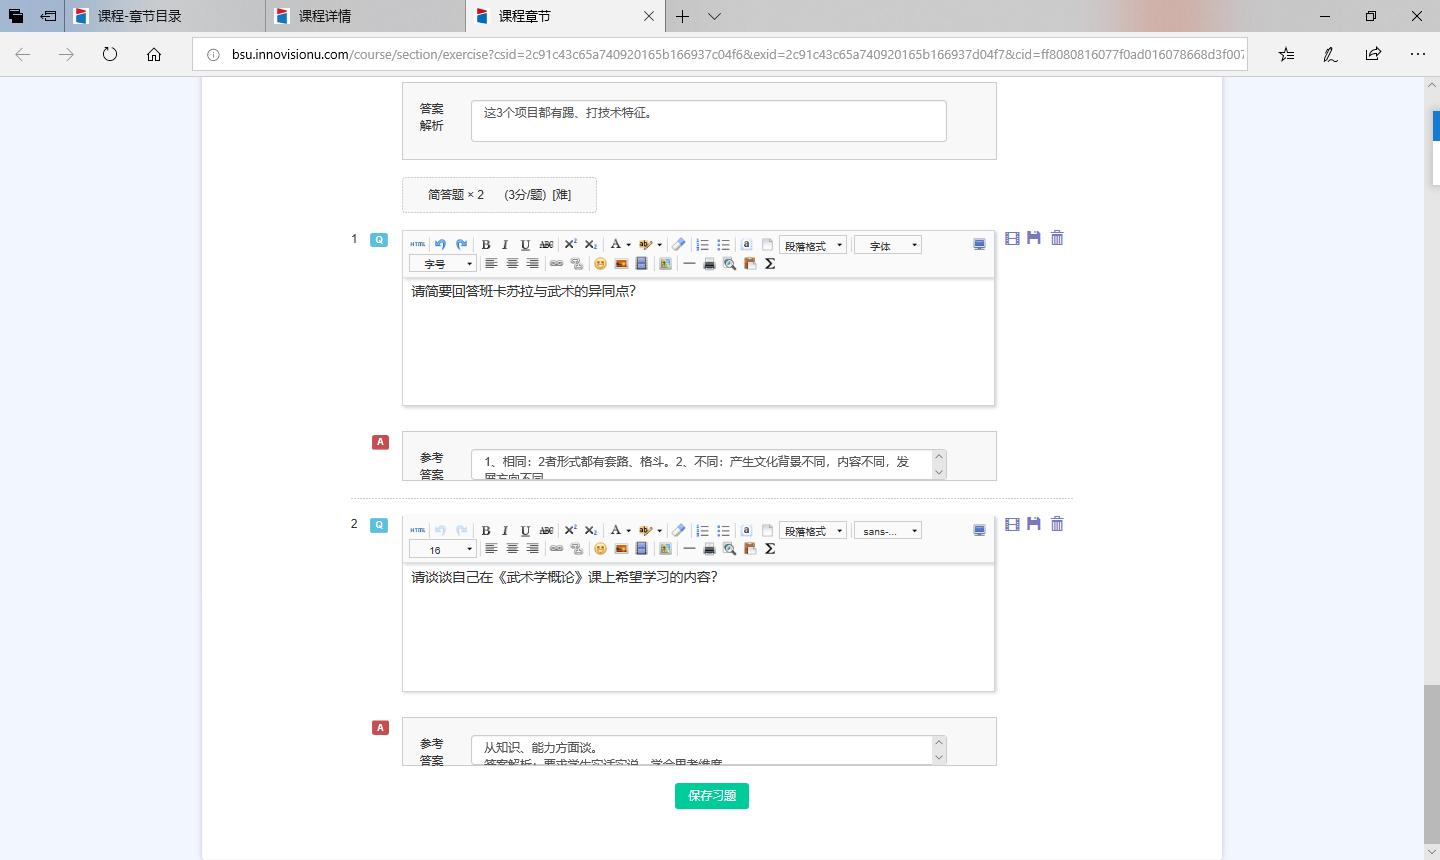This screenshot has height=860, width=1440.
Task: Maximize question 2 editor via monitor icon
Action: (979, 530)
